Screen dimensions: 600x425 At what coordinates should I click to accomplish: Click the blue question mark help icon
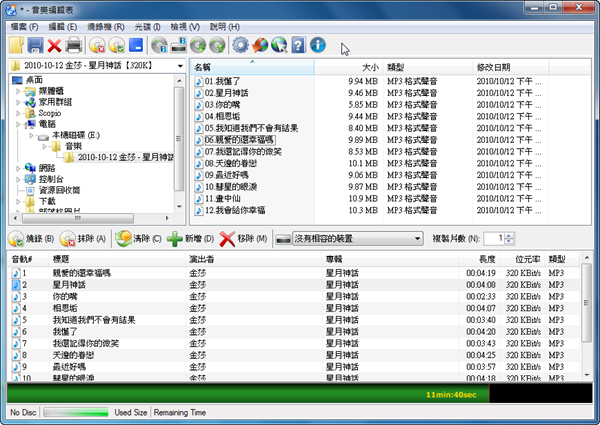pyautogui.click(x=299, y=45)
